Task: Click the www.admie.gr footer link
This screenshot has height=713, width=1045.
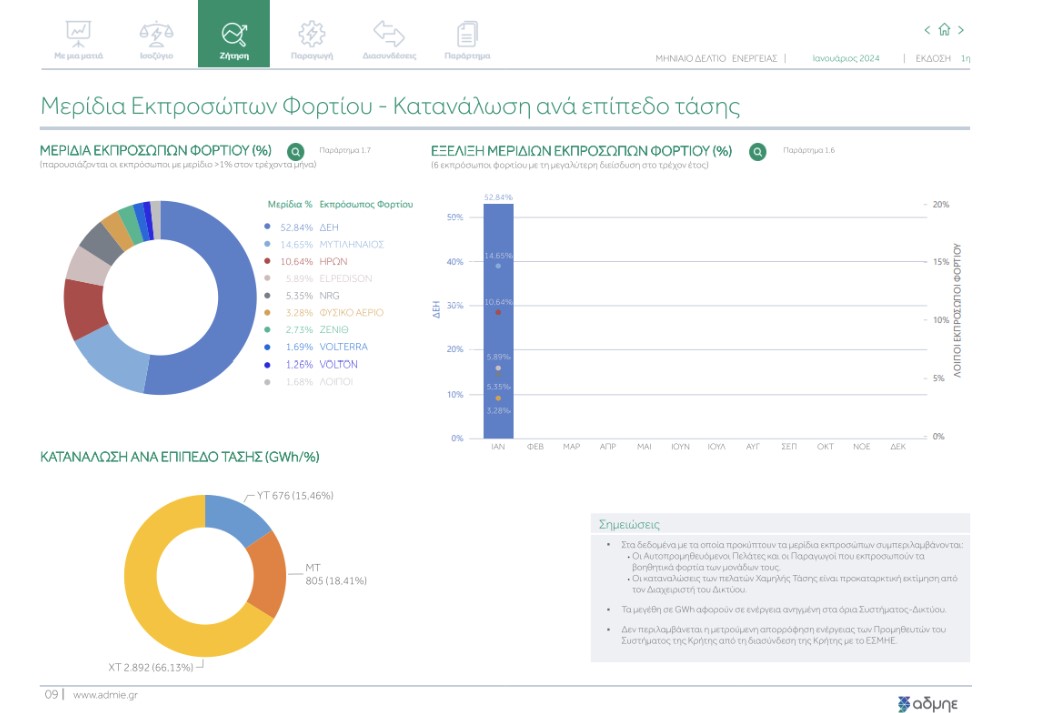Action: [x=105, y=695]
